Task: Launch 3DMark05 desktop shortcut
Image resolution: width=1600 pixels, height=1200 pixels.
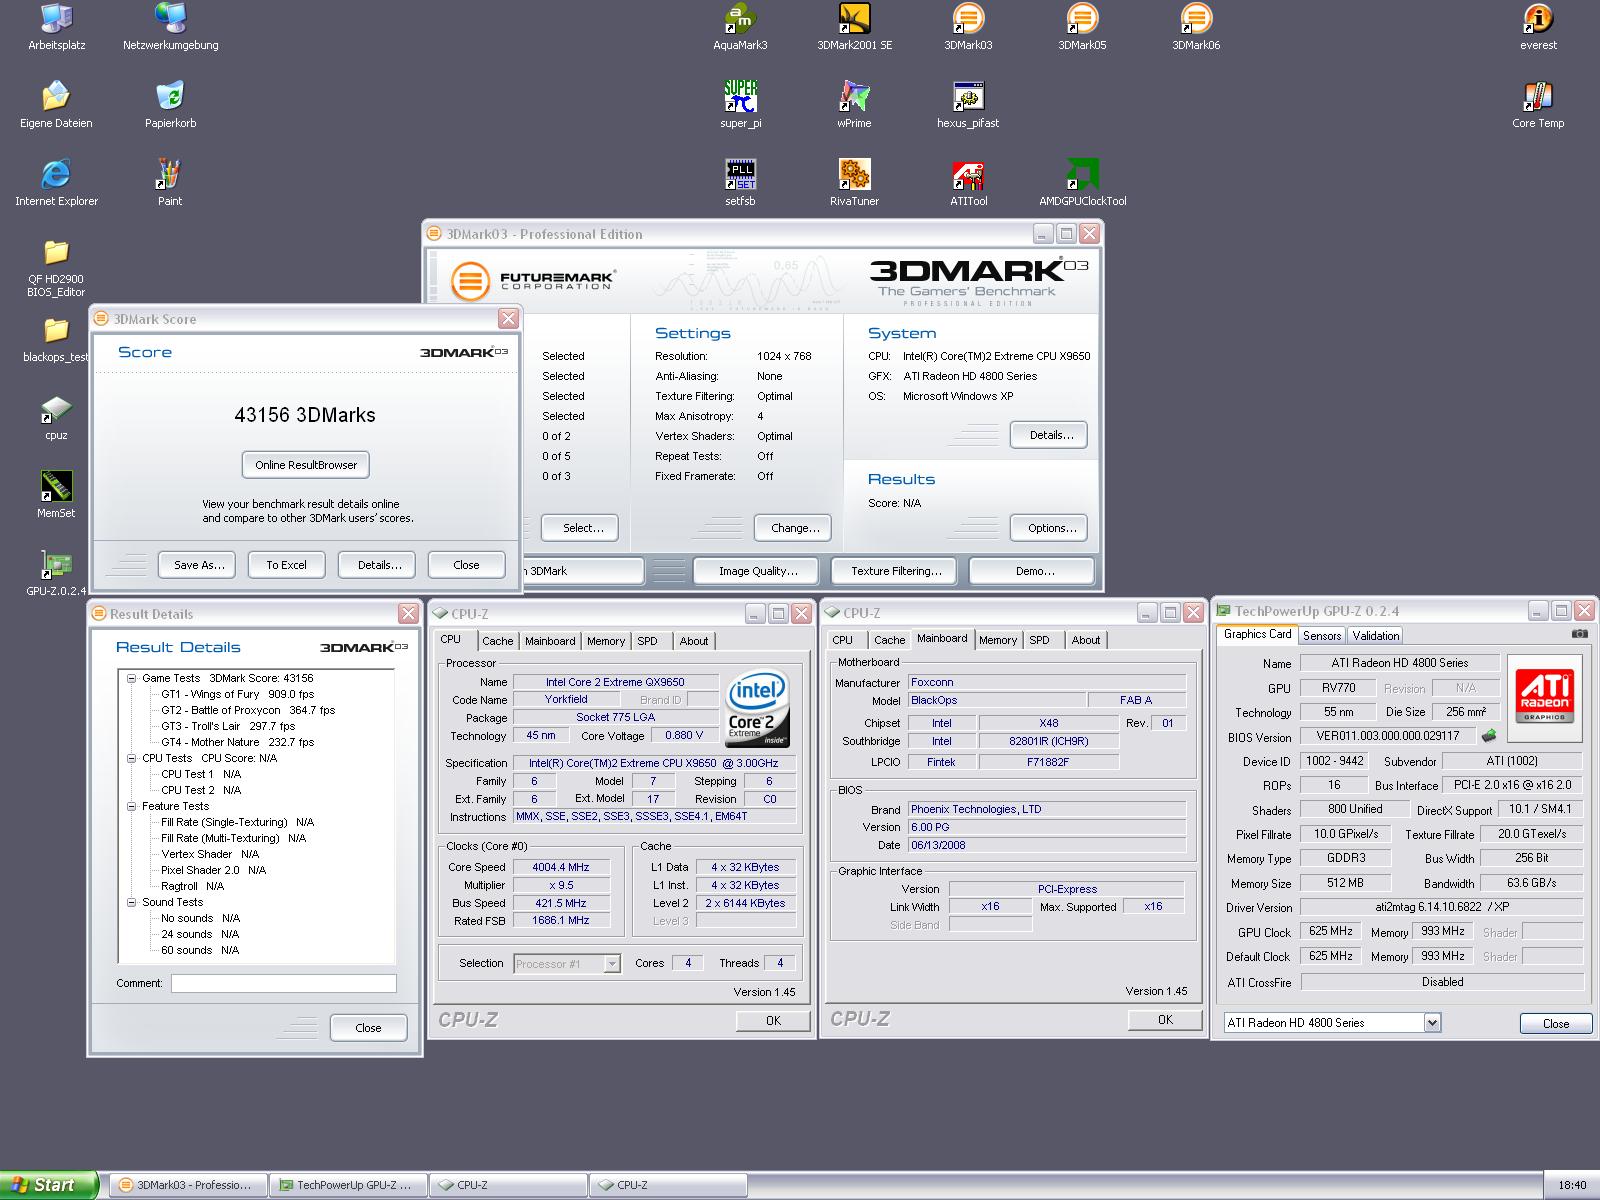Action: [1082, 27]
